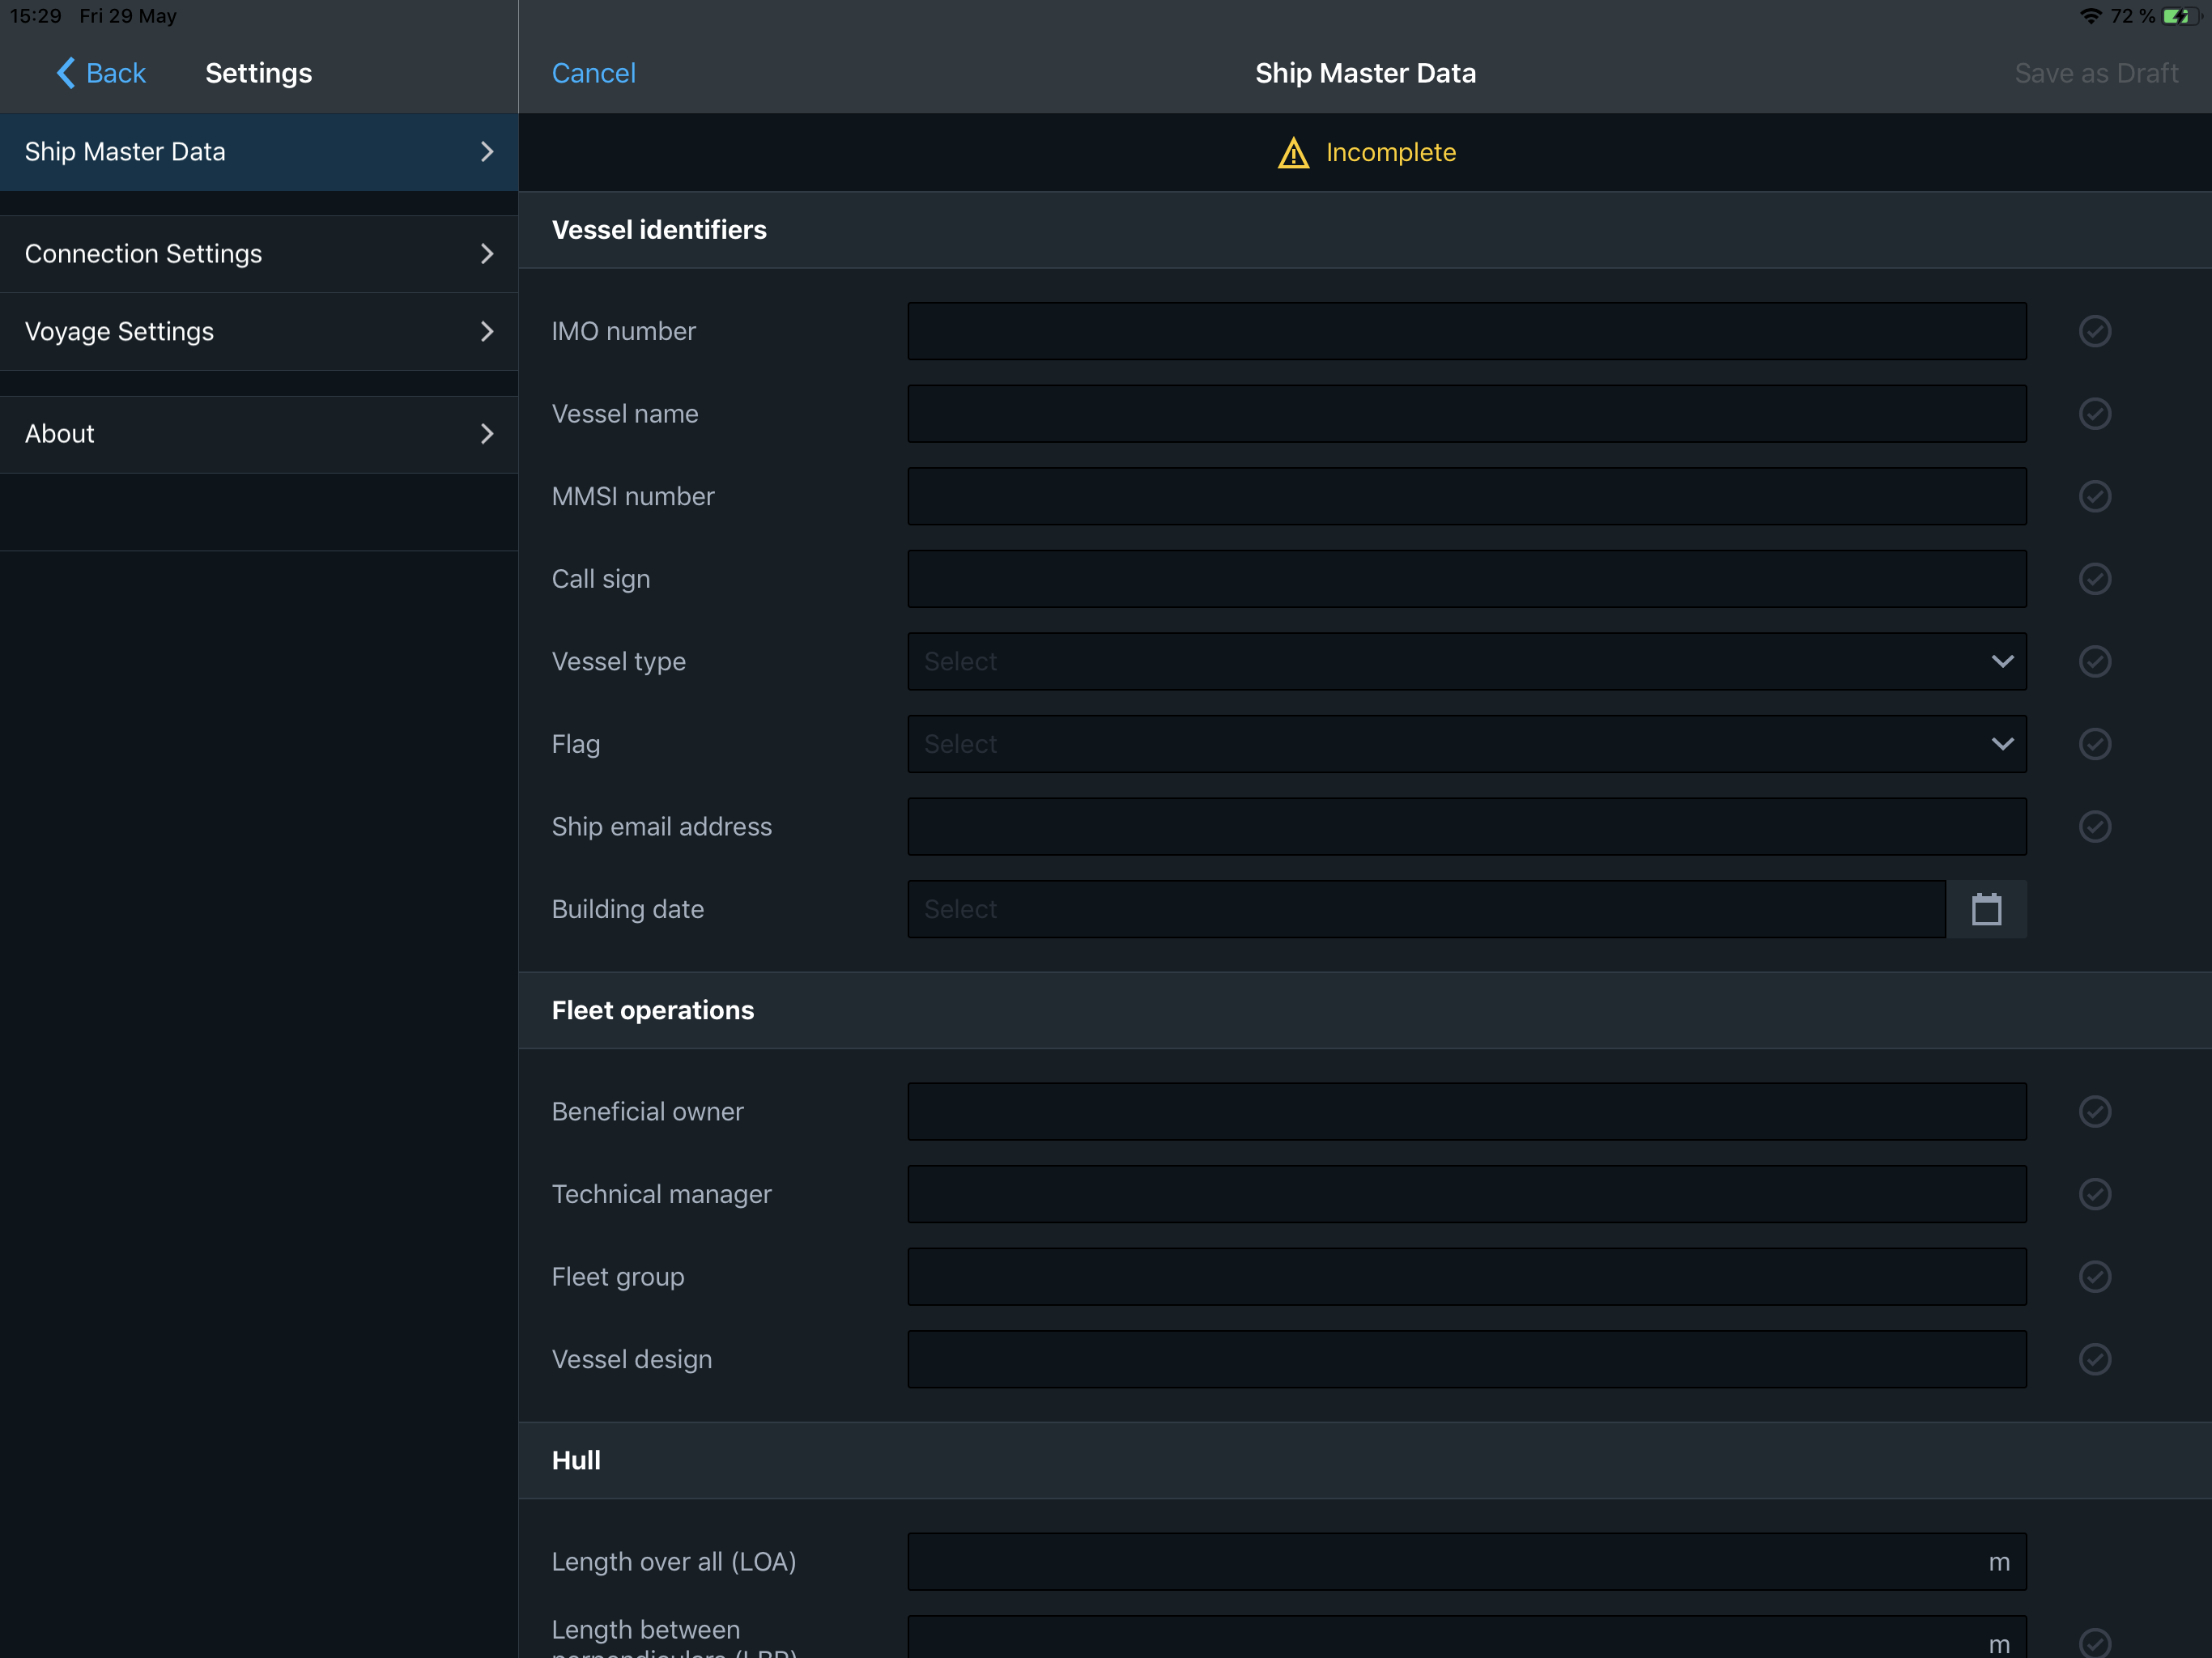Tap the Length over all (LOA) field
2212x1658 pixels.
point(1440,1562)
